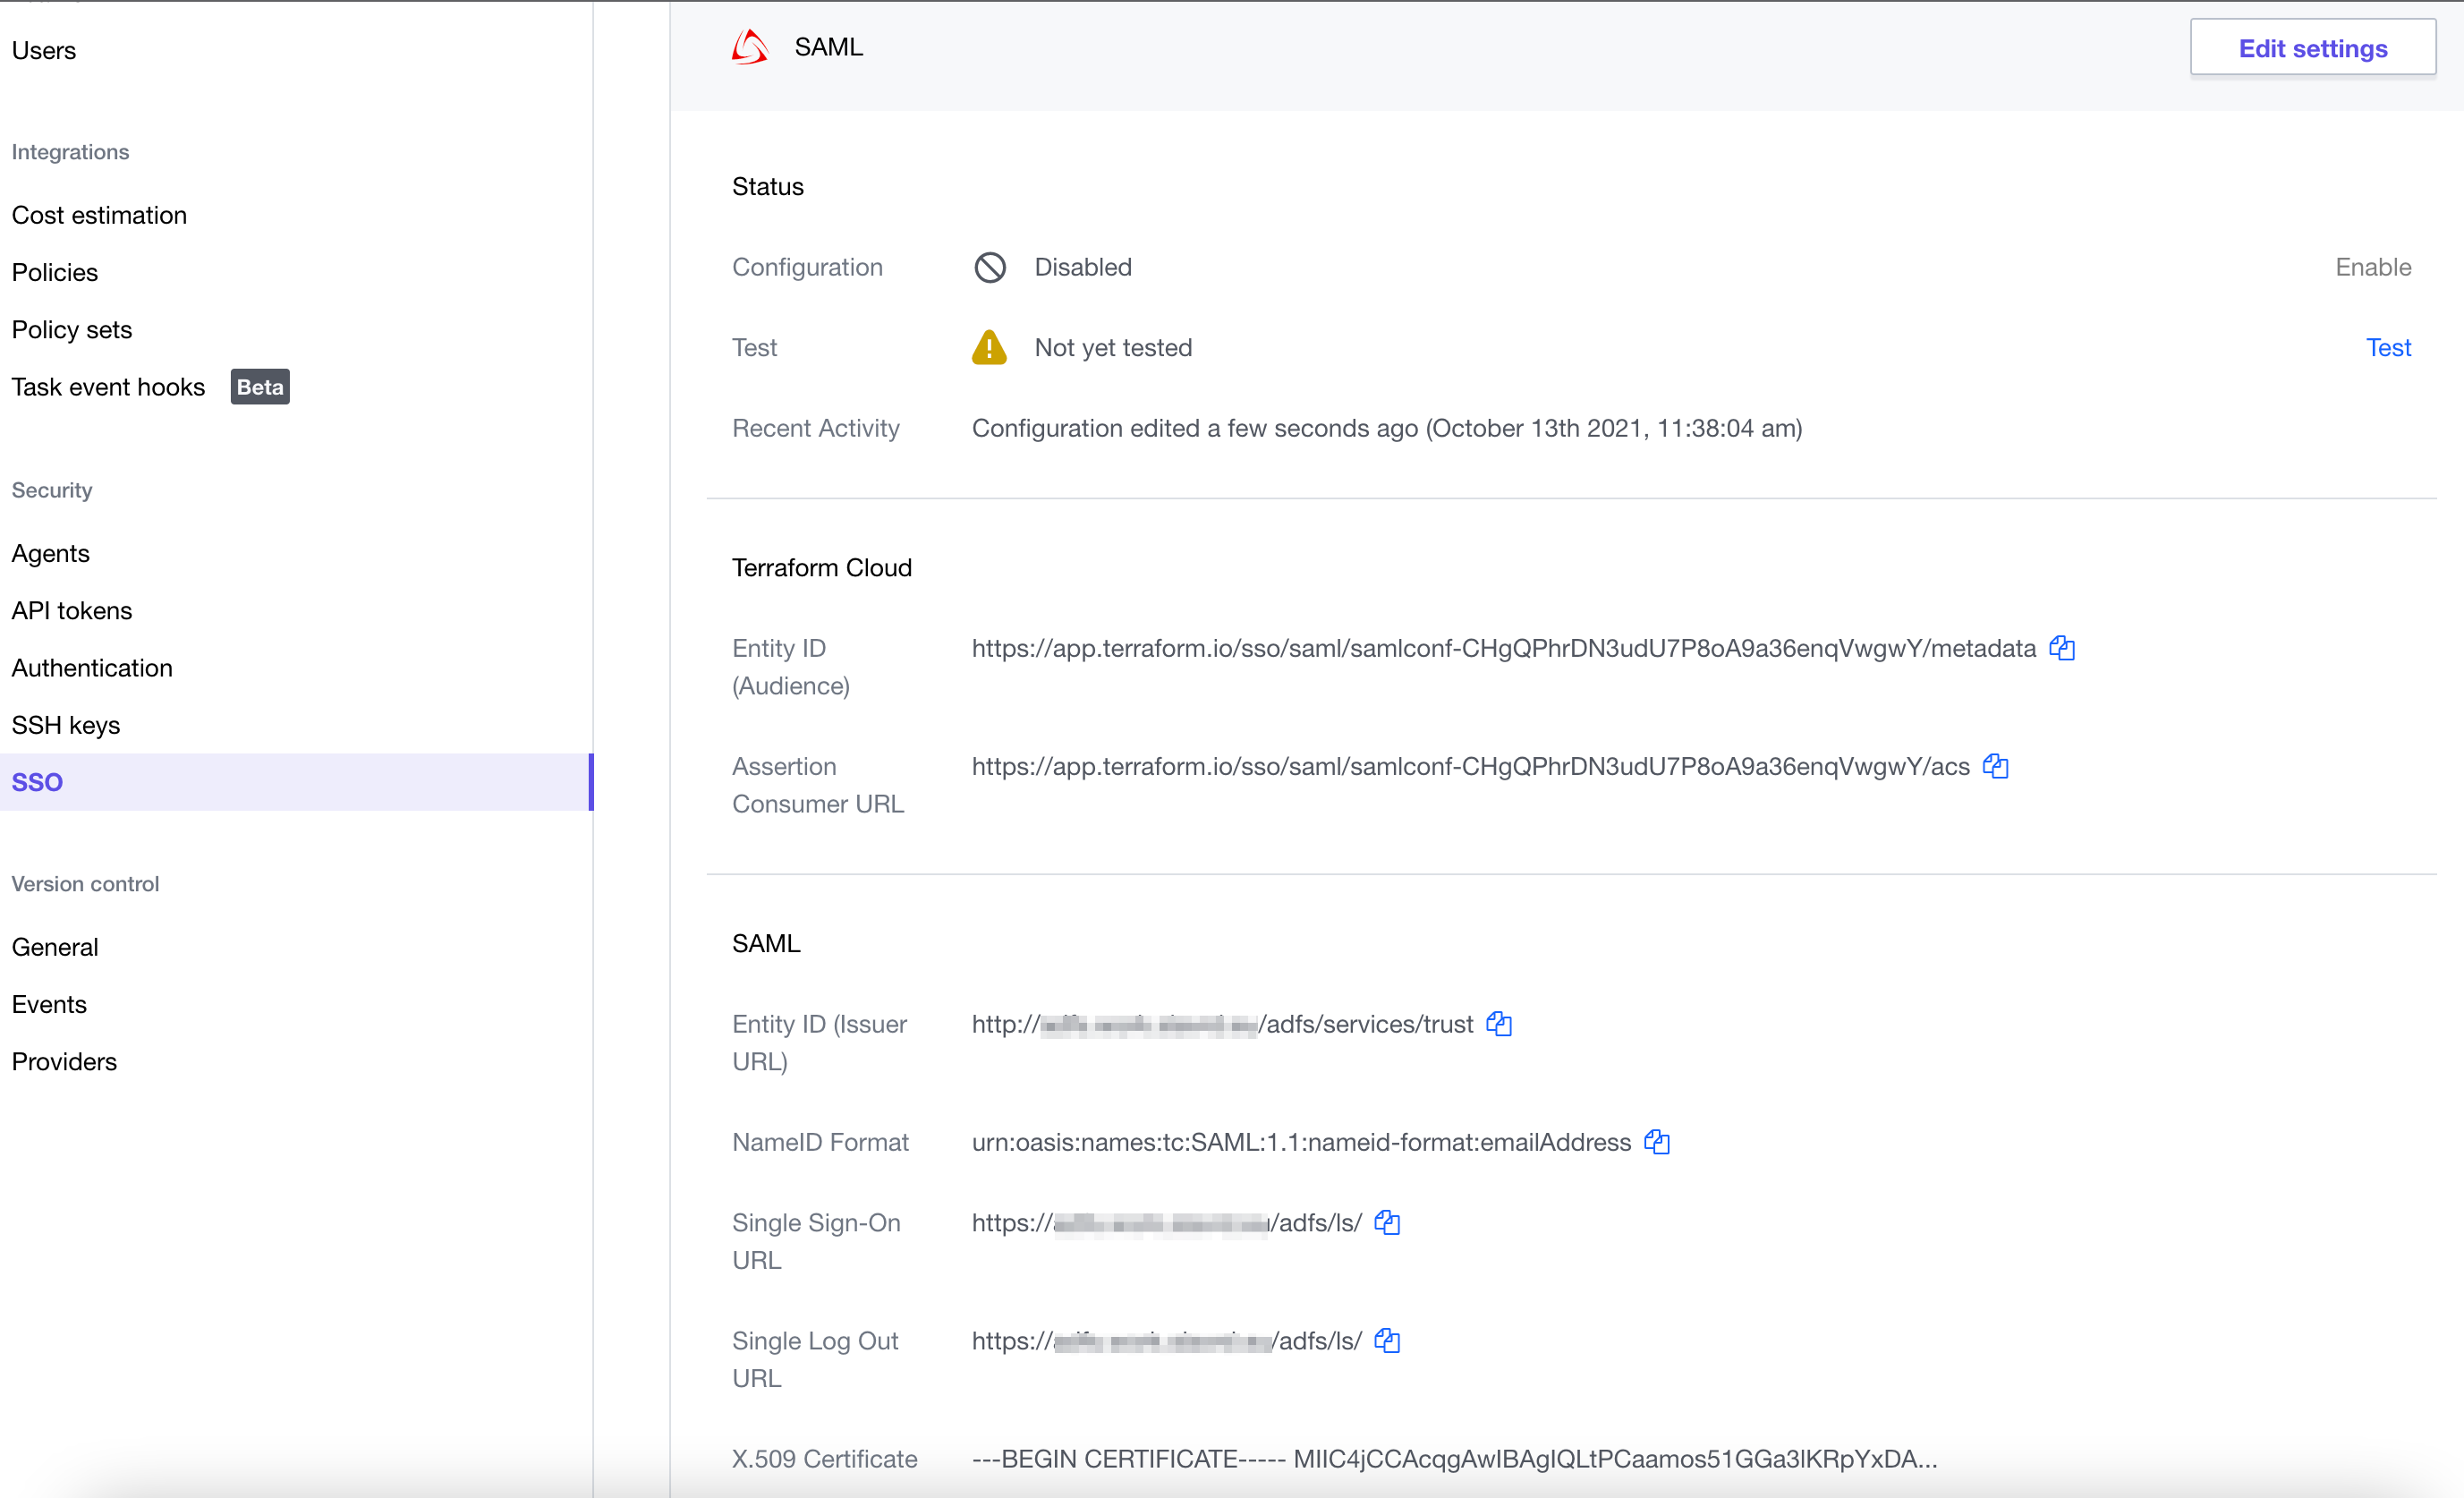Copy the Entity ID (Audience) metadata URL
This screenshot has width=2464, height=1498.
(2062, 648)
